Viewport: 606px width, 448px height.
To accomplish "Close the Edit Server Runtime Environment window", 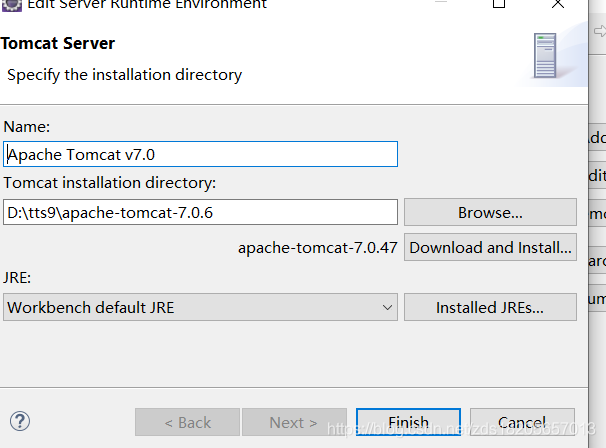I will pos(558,4).
